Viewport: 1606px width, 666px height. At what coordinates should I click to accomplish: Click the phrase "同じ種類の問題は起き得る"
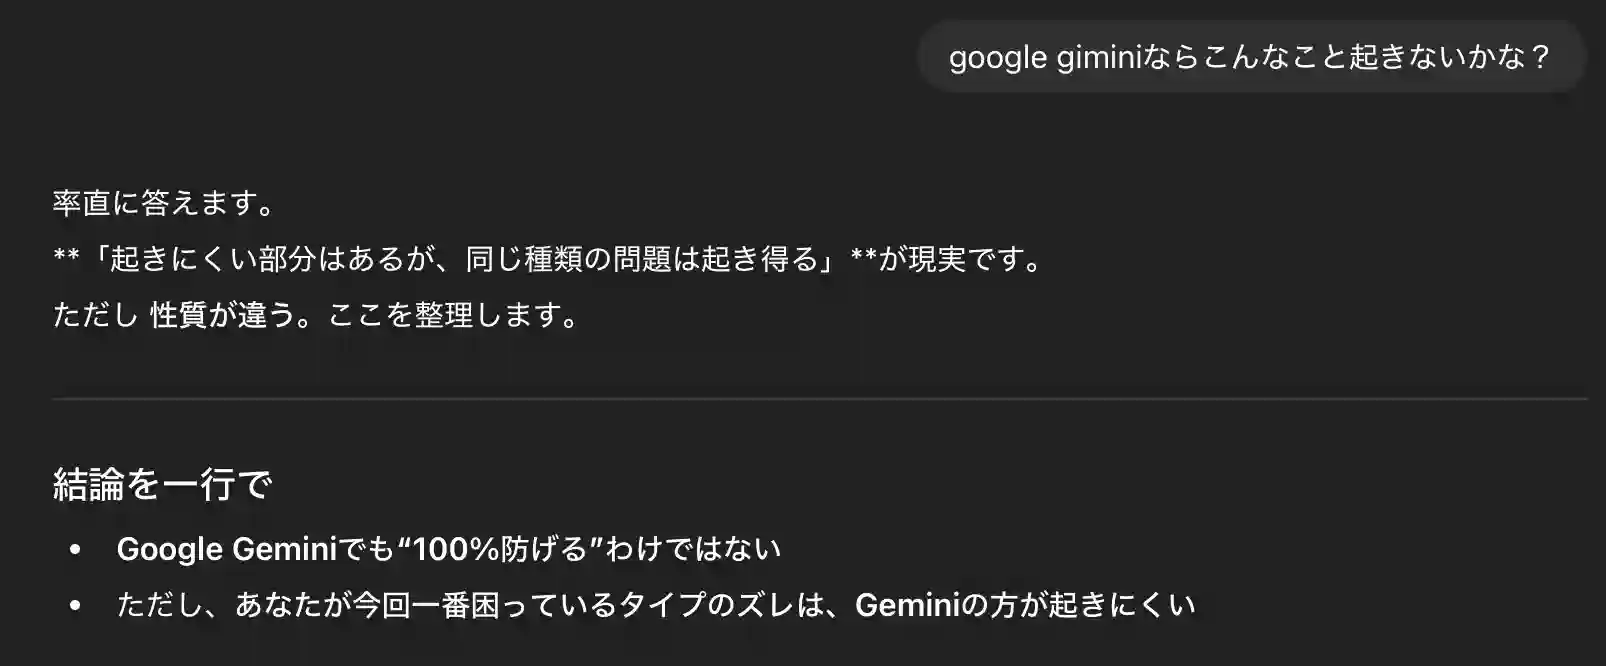point(643,260)
